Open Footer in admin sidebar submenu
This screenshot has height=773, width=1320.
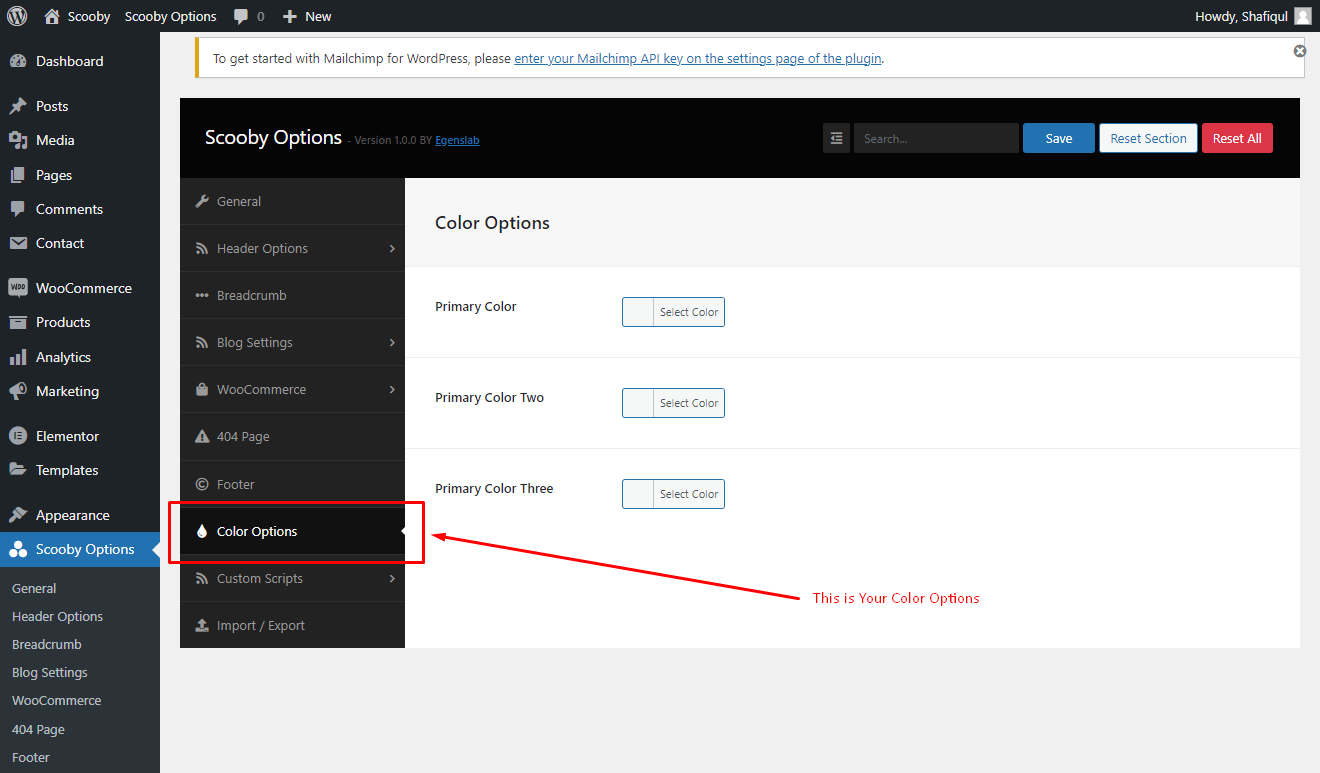pos(31,757)
